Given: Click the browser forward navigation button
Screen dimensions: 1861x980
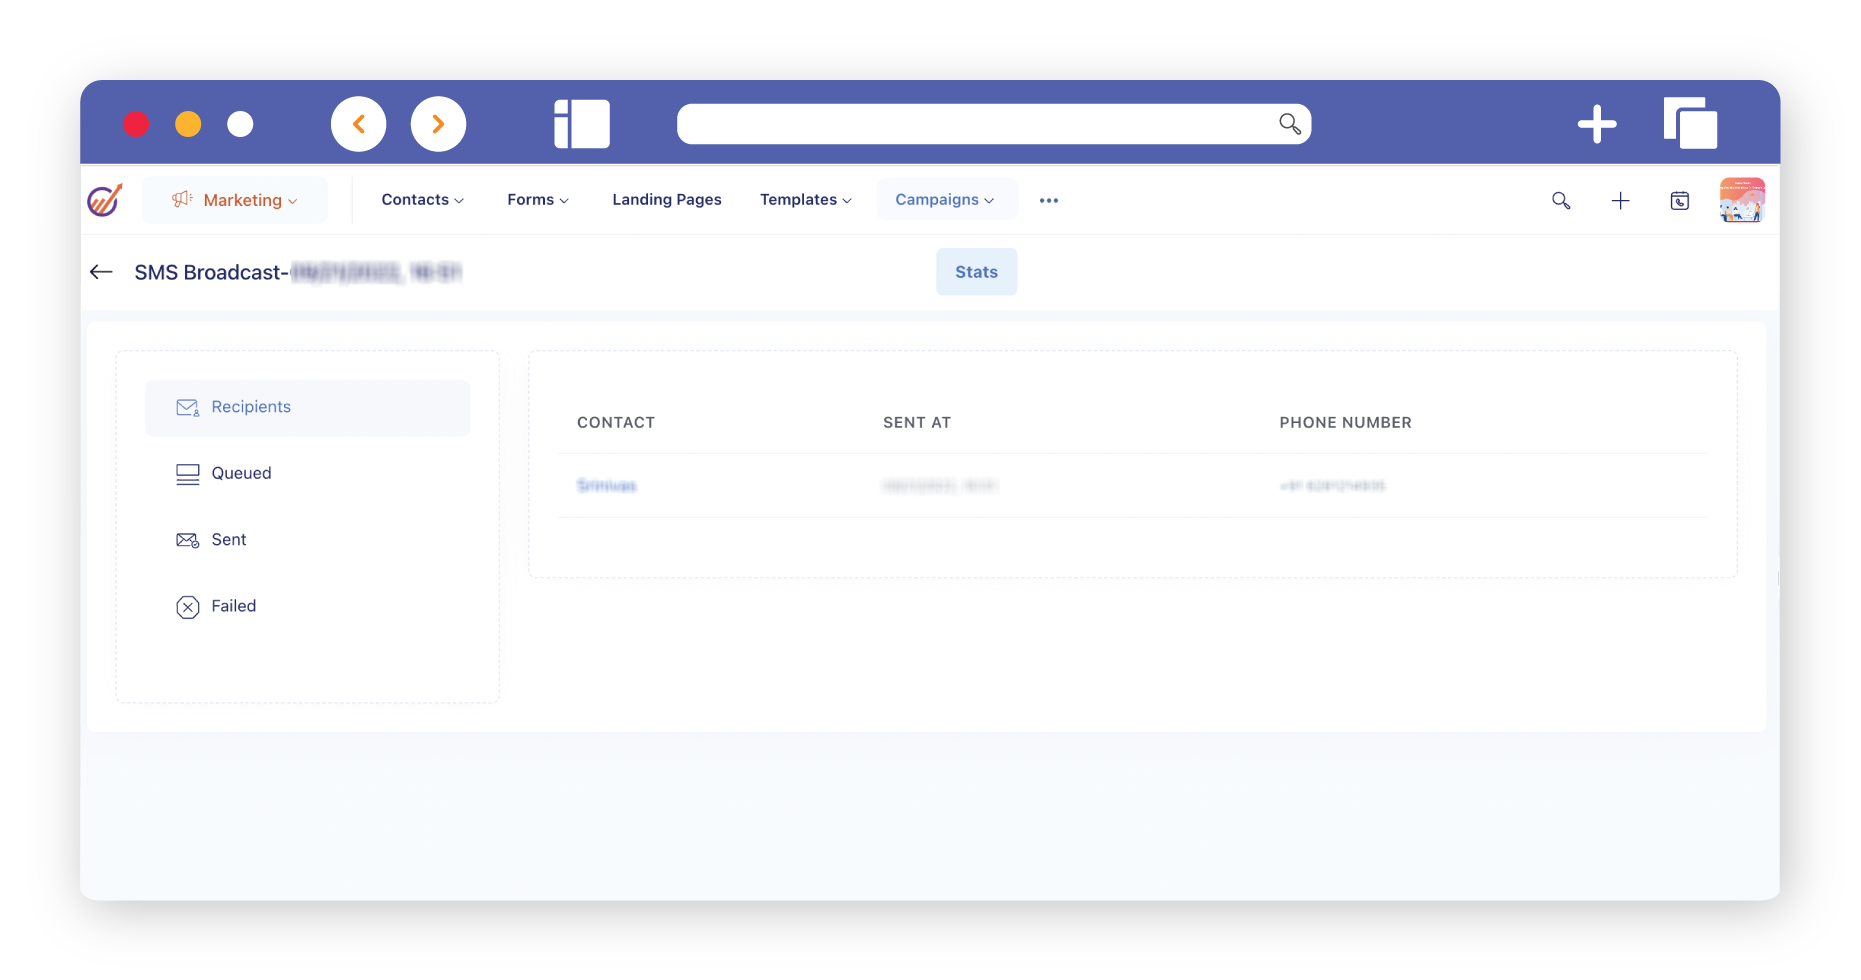Looking at the screenshot, I should 438,124.
